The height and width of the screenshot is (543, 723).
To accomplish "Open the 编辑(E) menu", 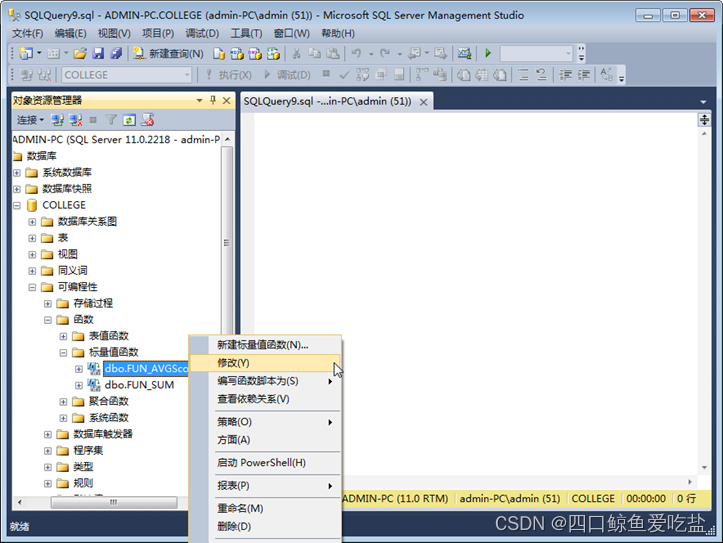I will pos(70,34).
